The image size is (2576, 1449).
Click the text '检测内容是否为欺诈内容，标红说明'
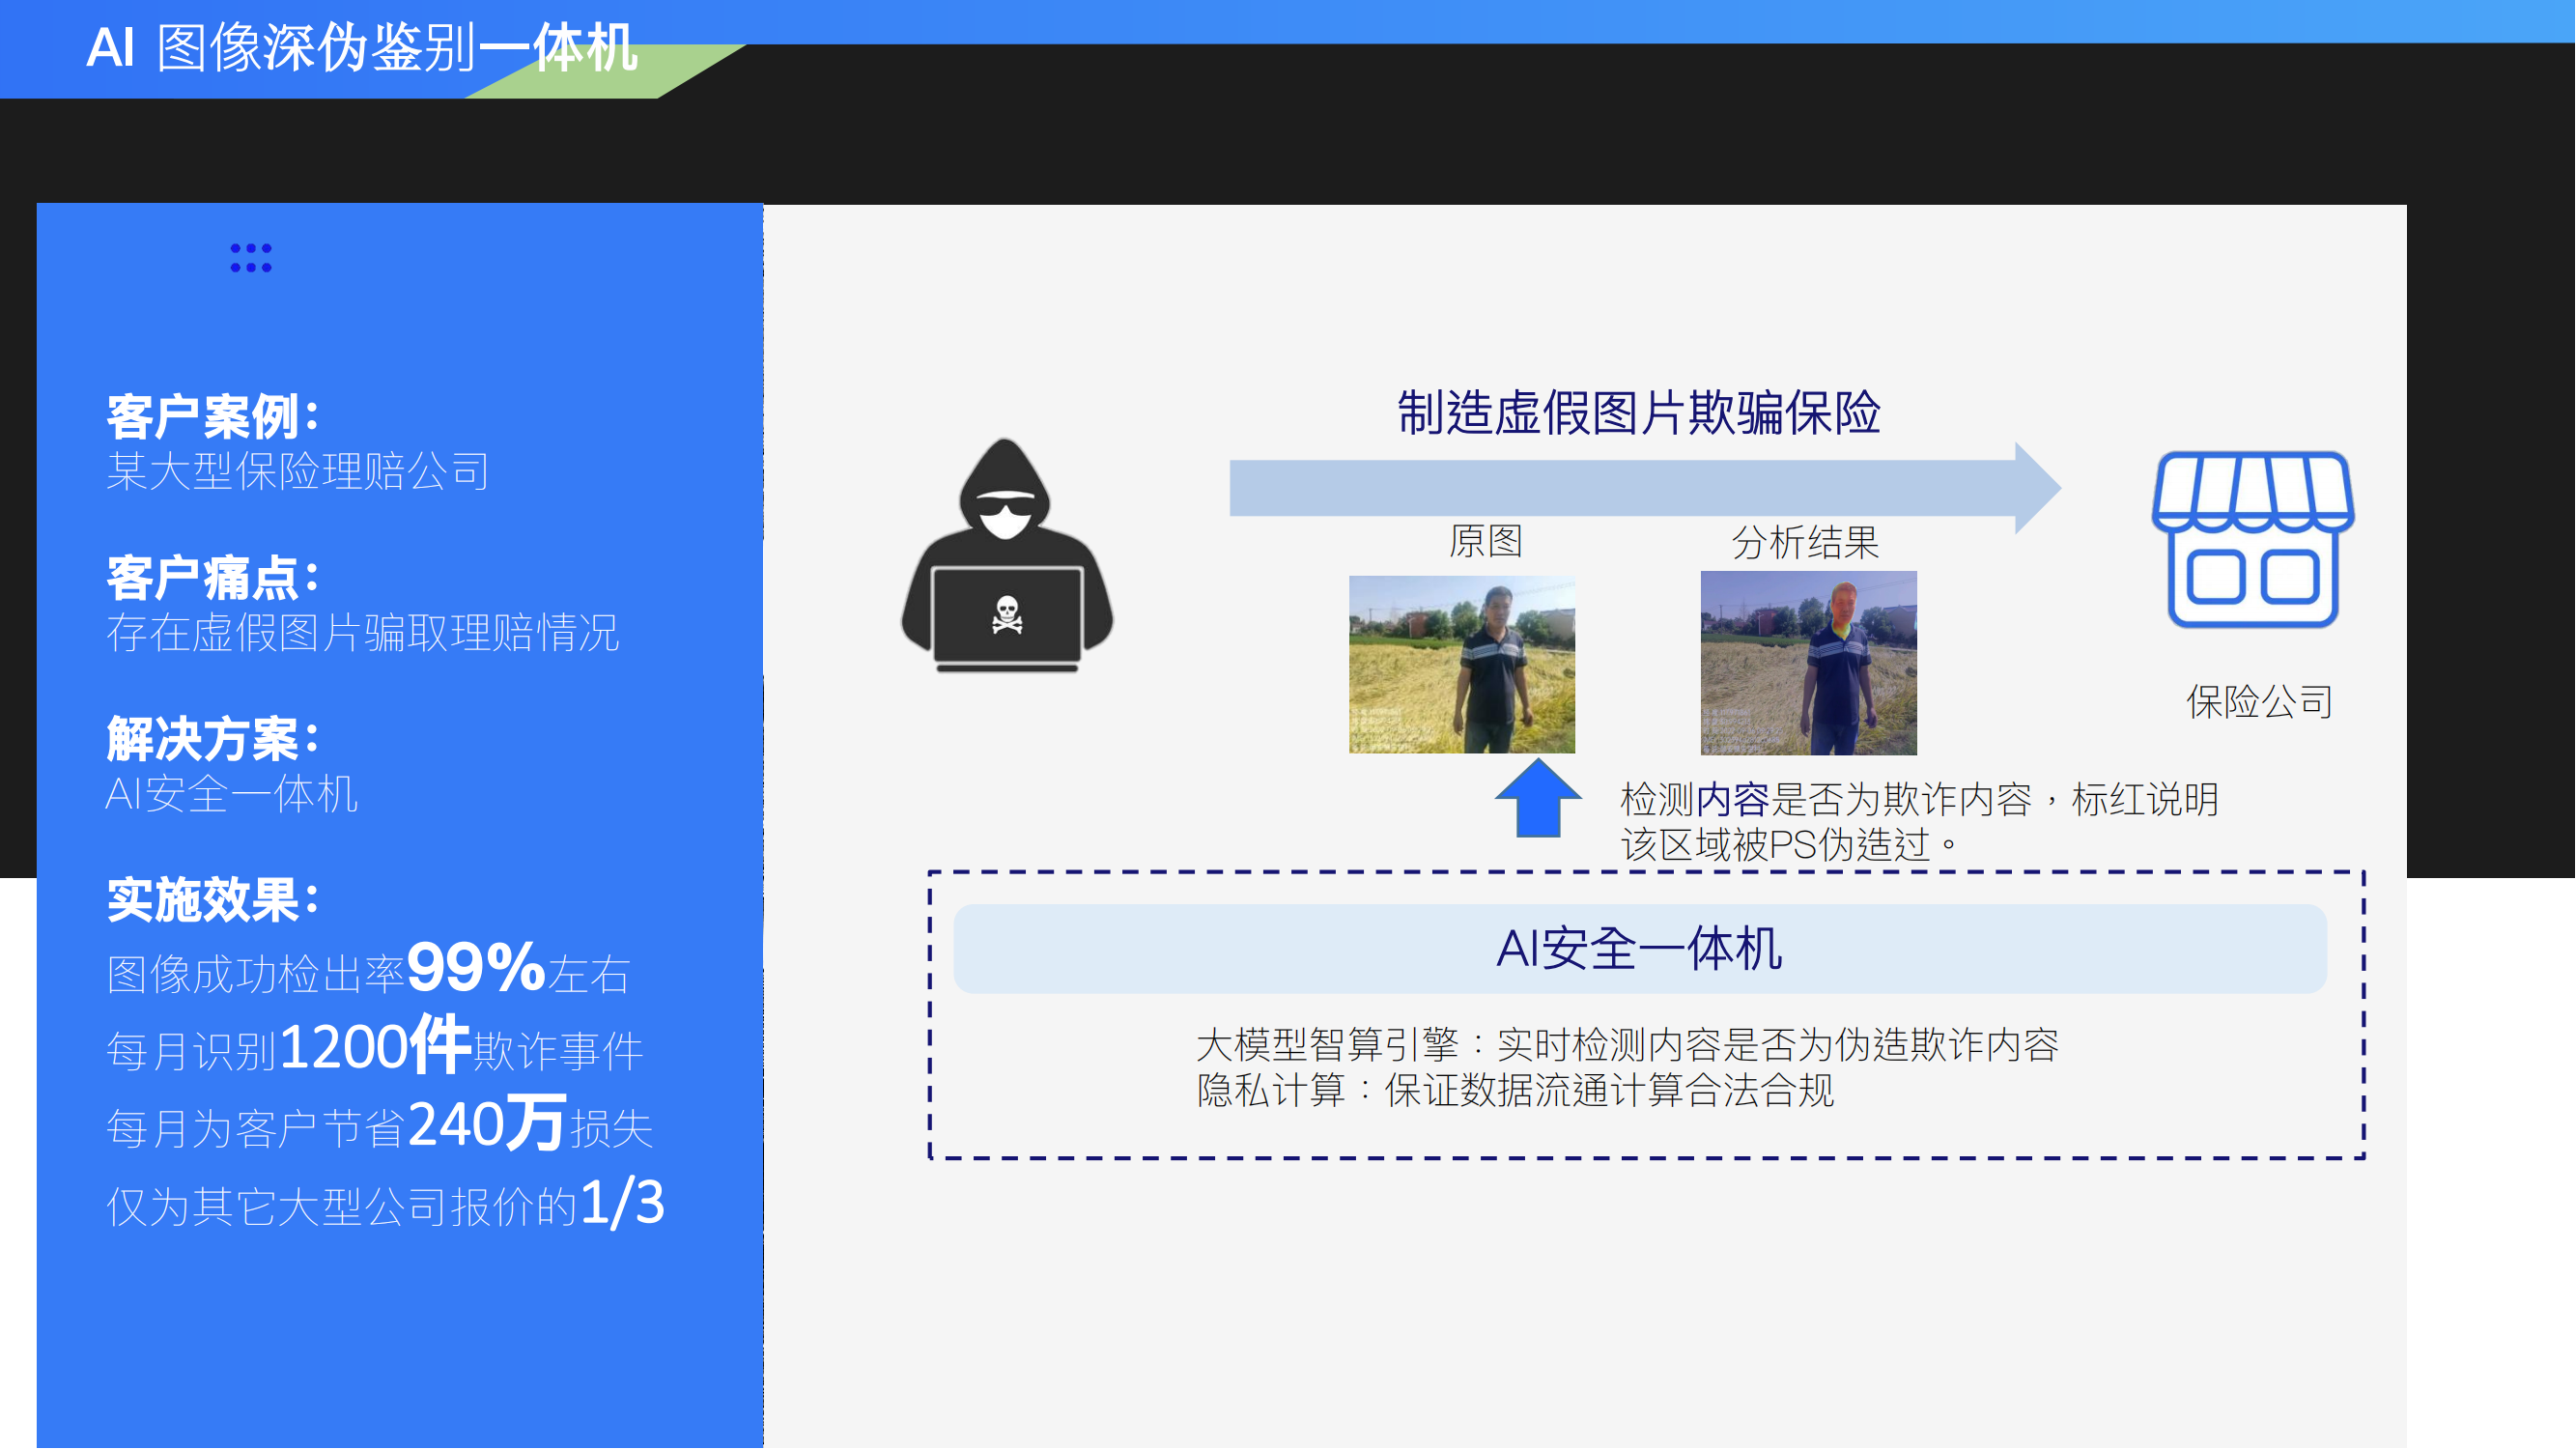pos(1920,800)
